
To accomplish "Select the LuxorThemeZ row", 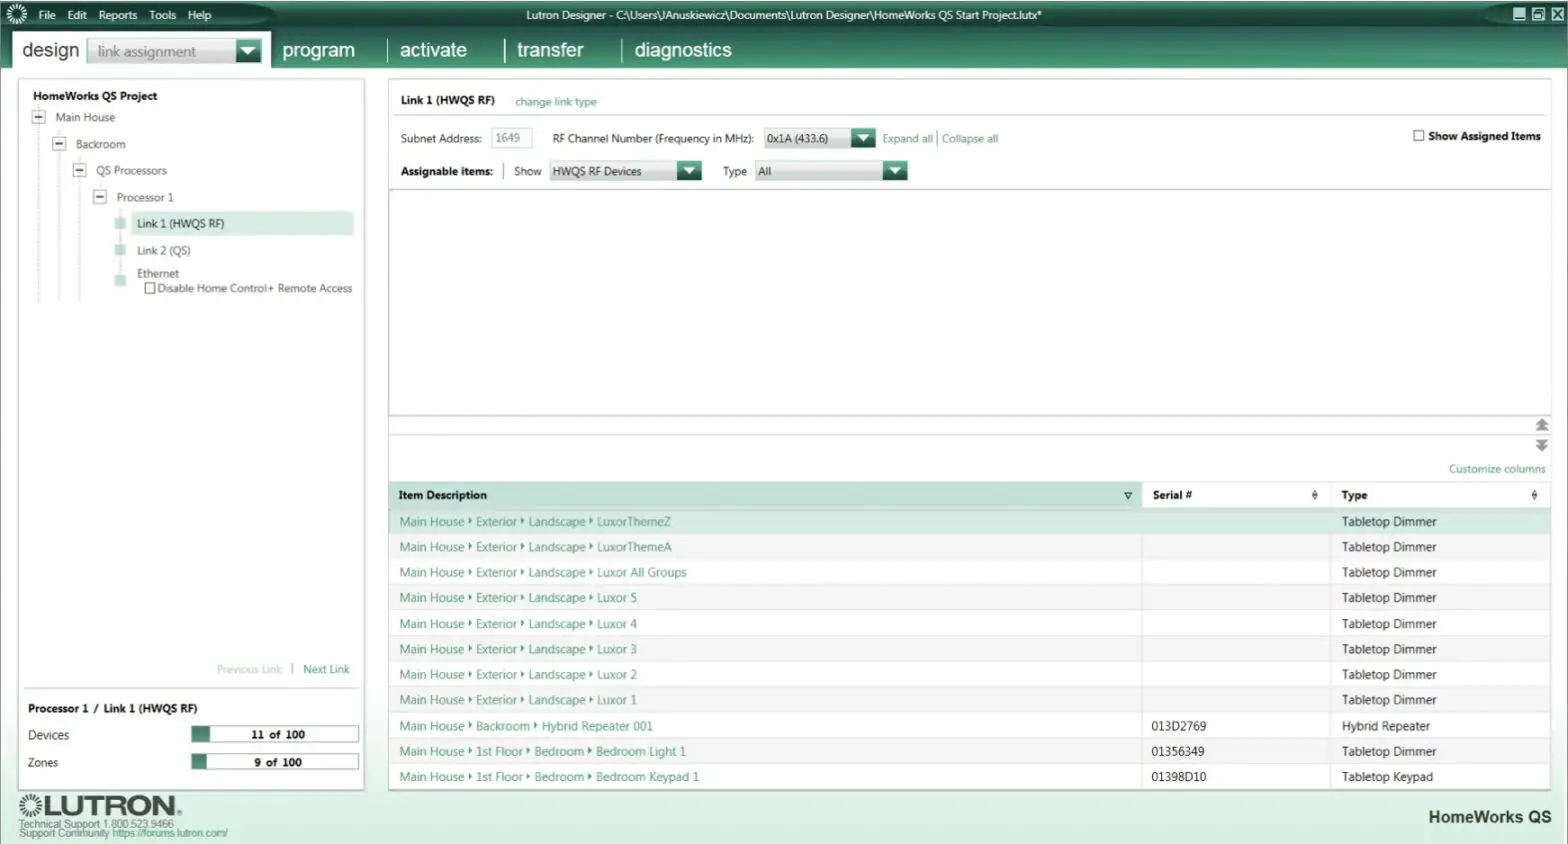I will tap(968, 521).
